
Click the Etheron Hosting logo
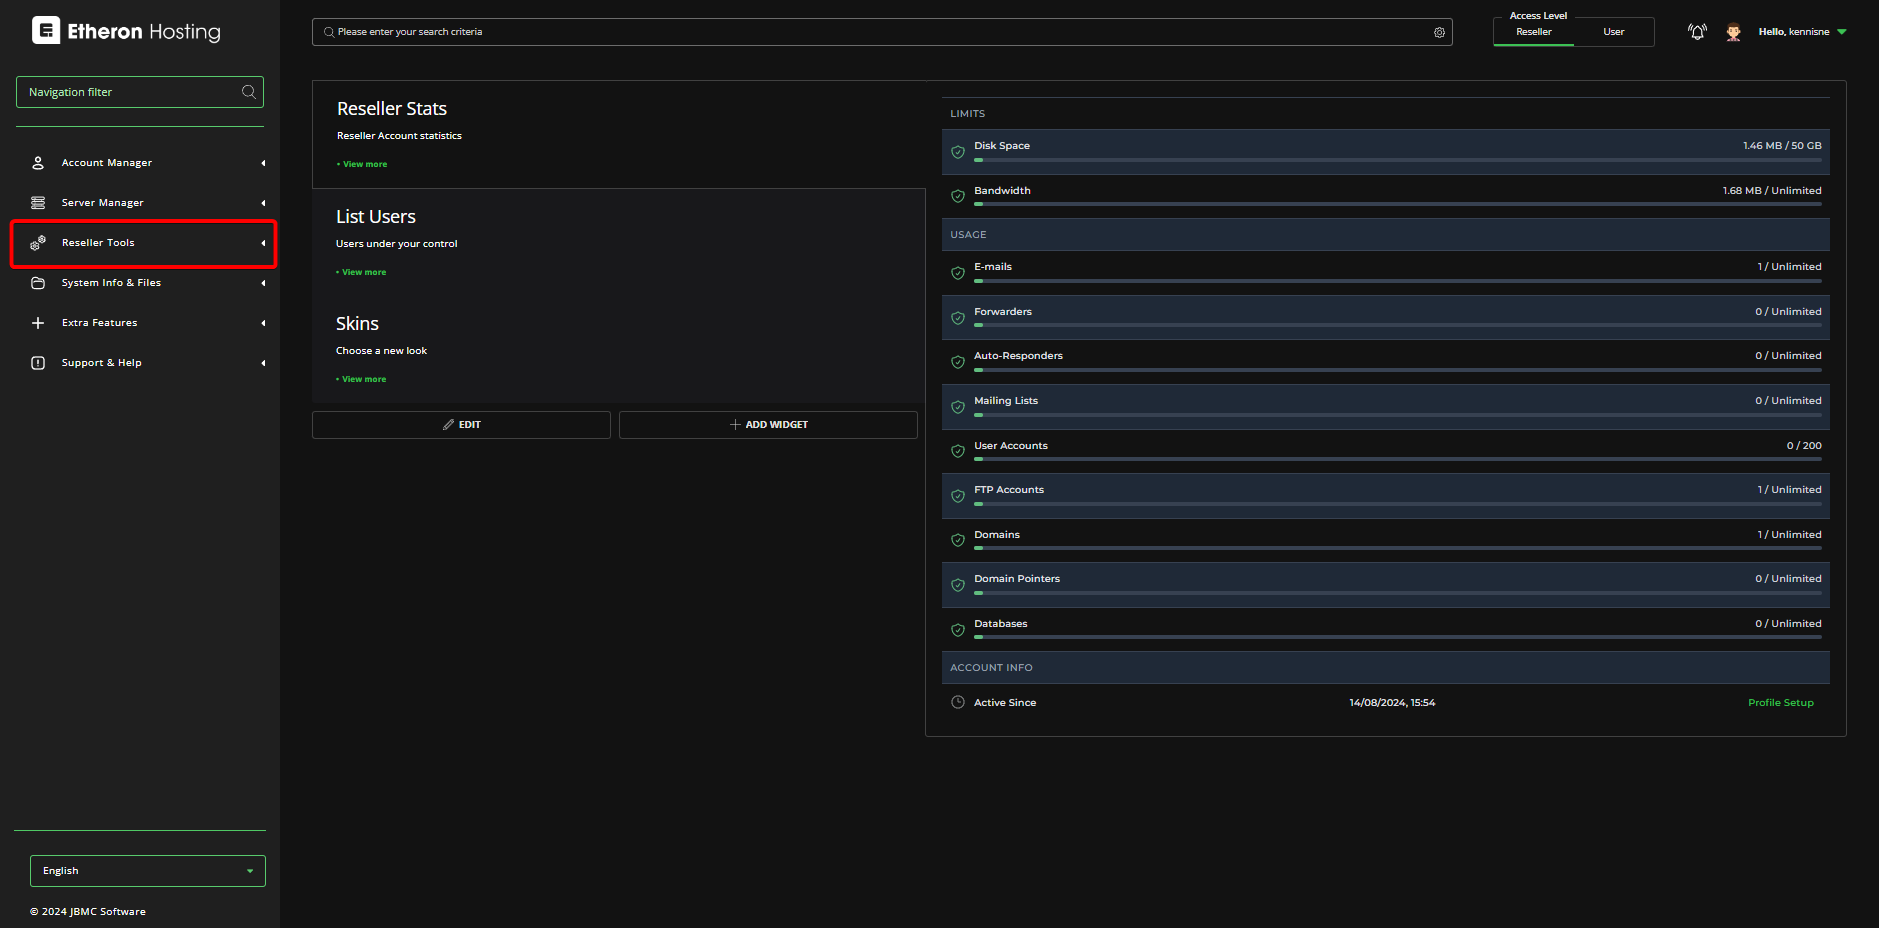(x=126, y=31)
